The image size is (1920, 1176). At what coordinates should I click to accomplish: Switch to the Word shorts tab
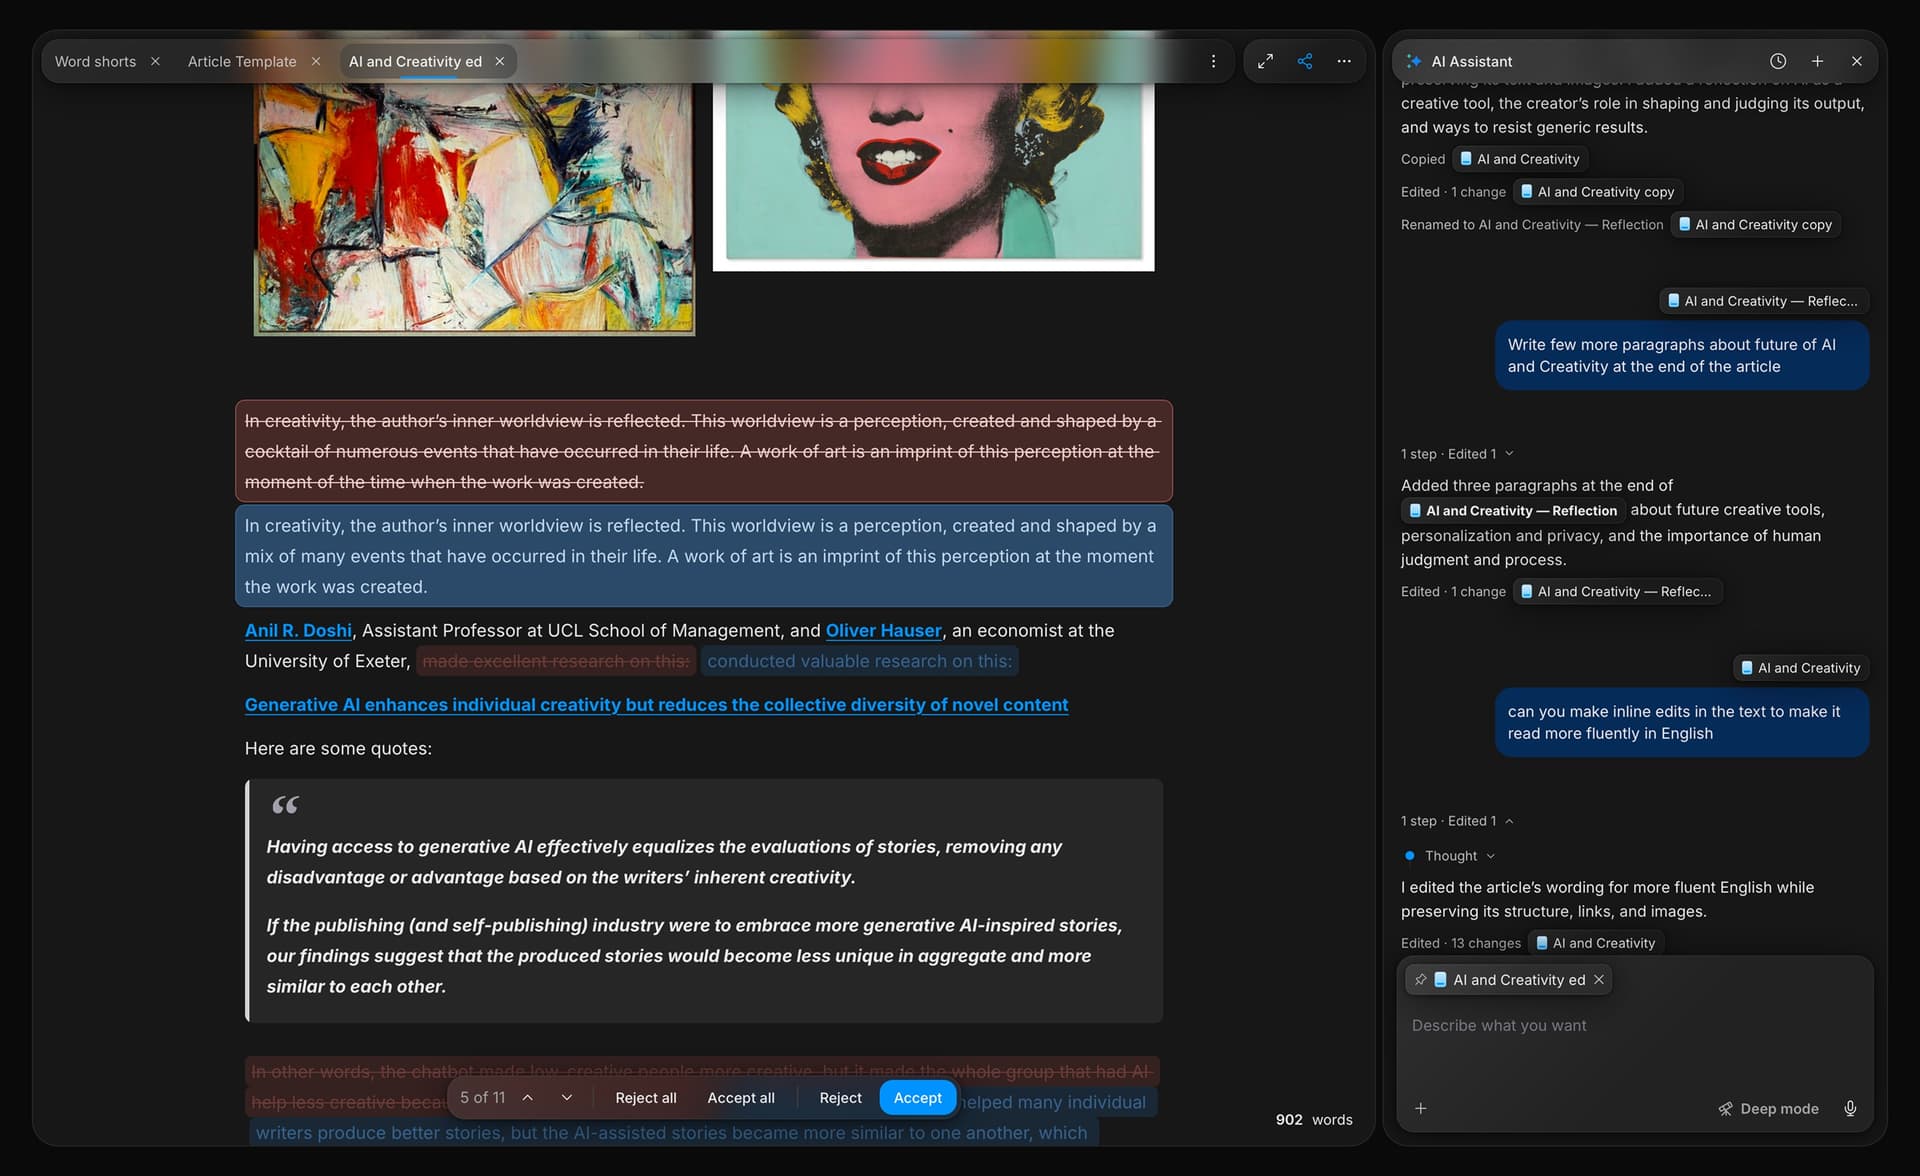95,61
